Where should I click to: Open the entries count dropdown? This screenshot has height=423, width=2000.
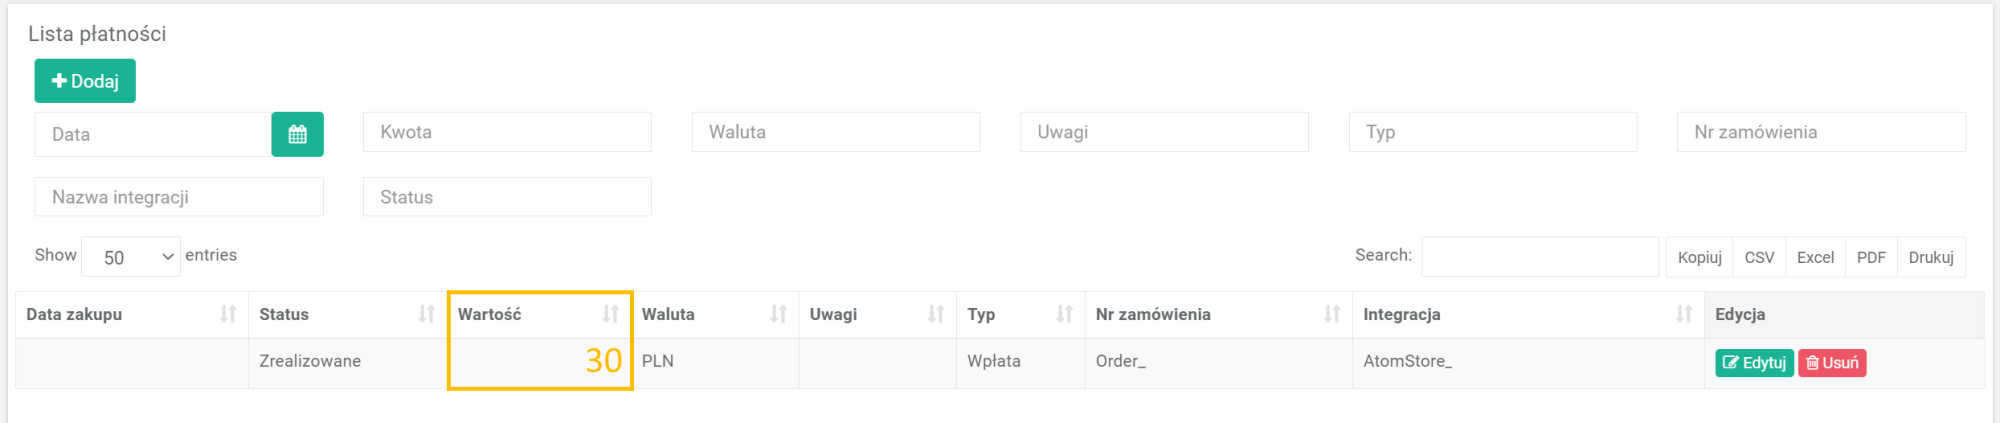131,257
